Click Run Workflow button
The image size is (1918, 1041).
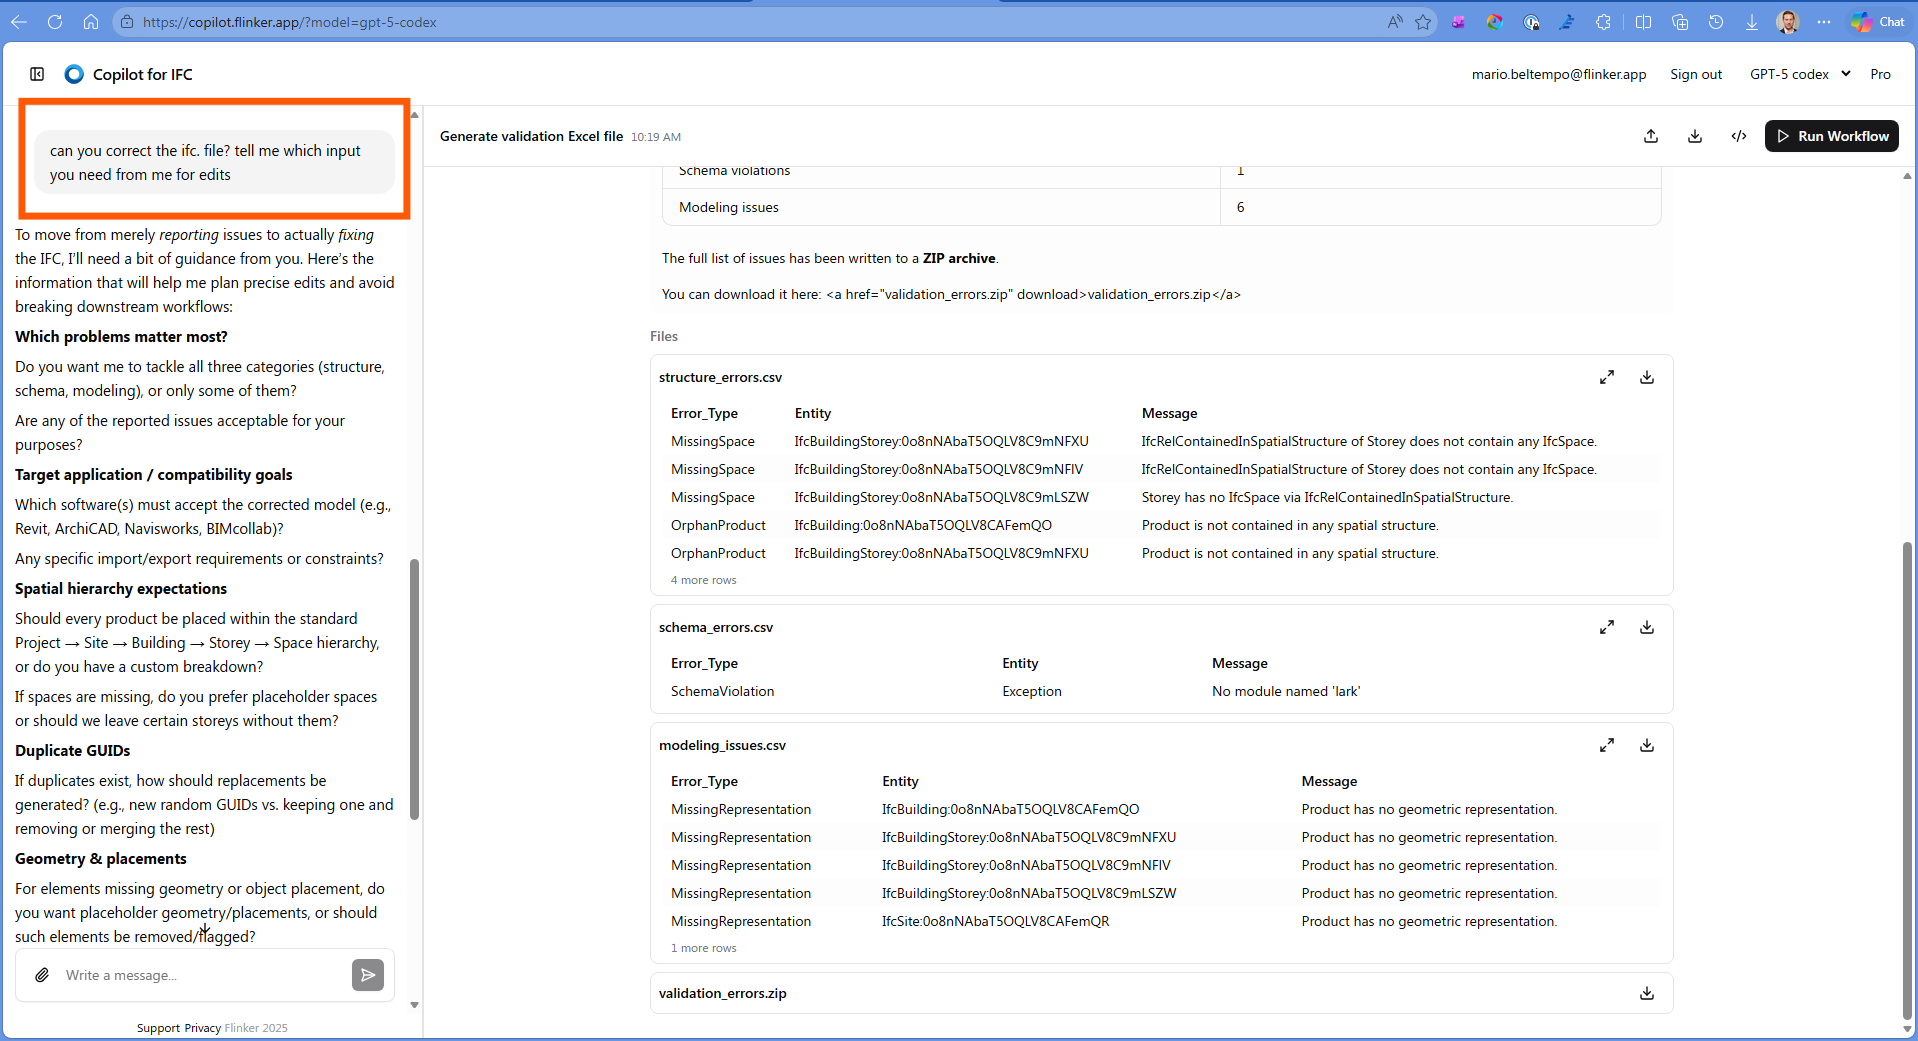pos(1832,136)
